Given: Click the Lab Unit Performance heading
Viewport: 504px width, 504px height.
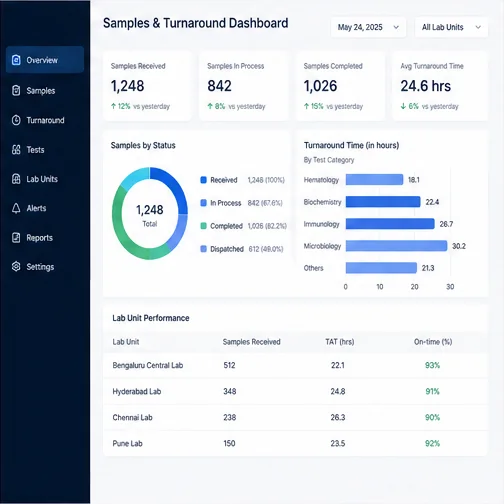Looking at the screenshot, I should (x=151, y=318).
